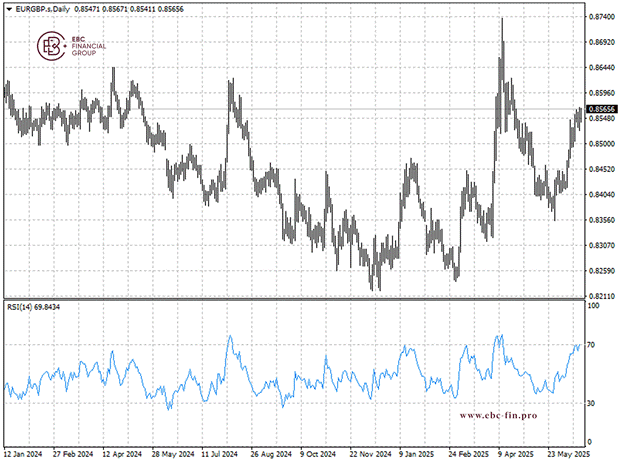The height and width of the screenshot is (465, 625).
Task: Click the RSI 70 overbought level label
Action: click(x=591, y=345)
